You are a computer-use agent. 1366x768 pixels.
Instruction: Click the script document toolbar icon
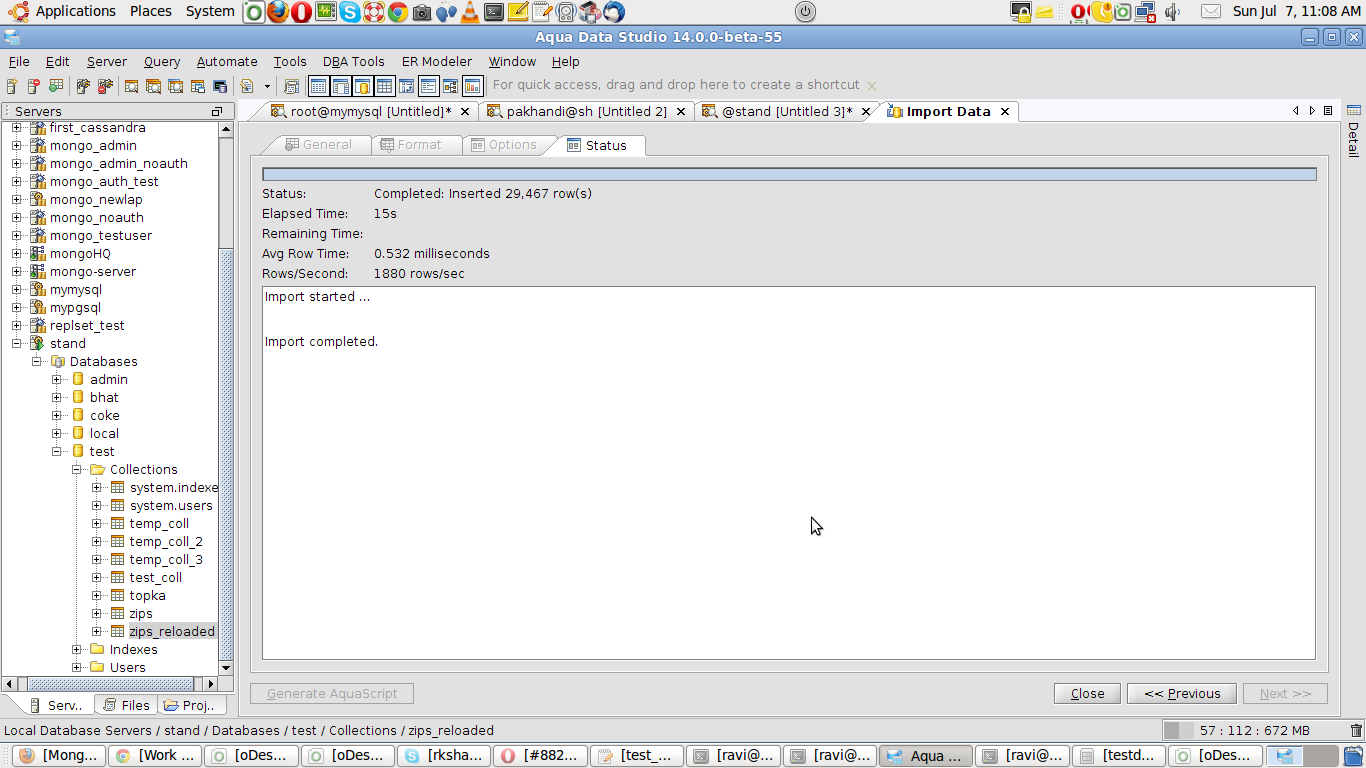(x=246, y=86)
